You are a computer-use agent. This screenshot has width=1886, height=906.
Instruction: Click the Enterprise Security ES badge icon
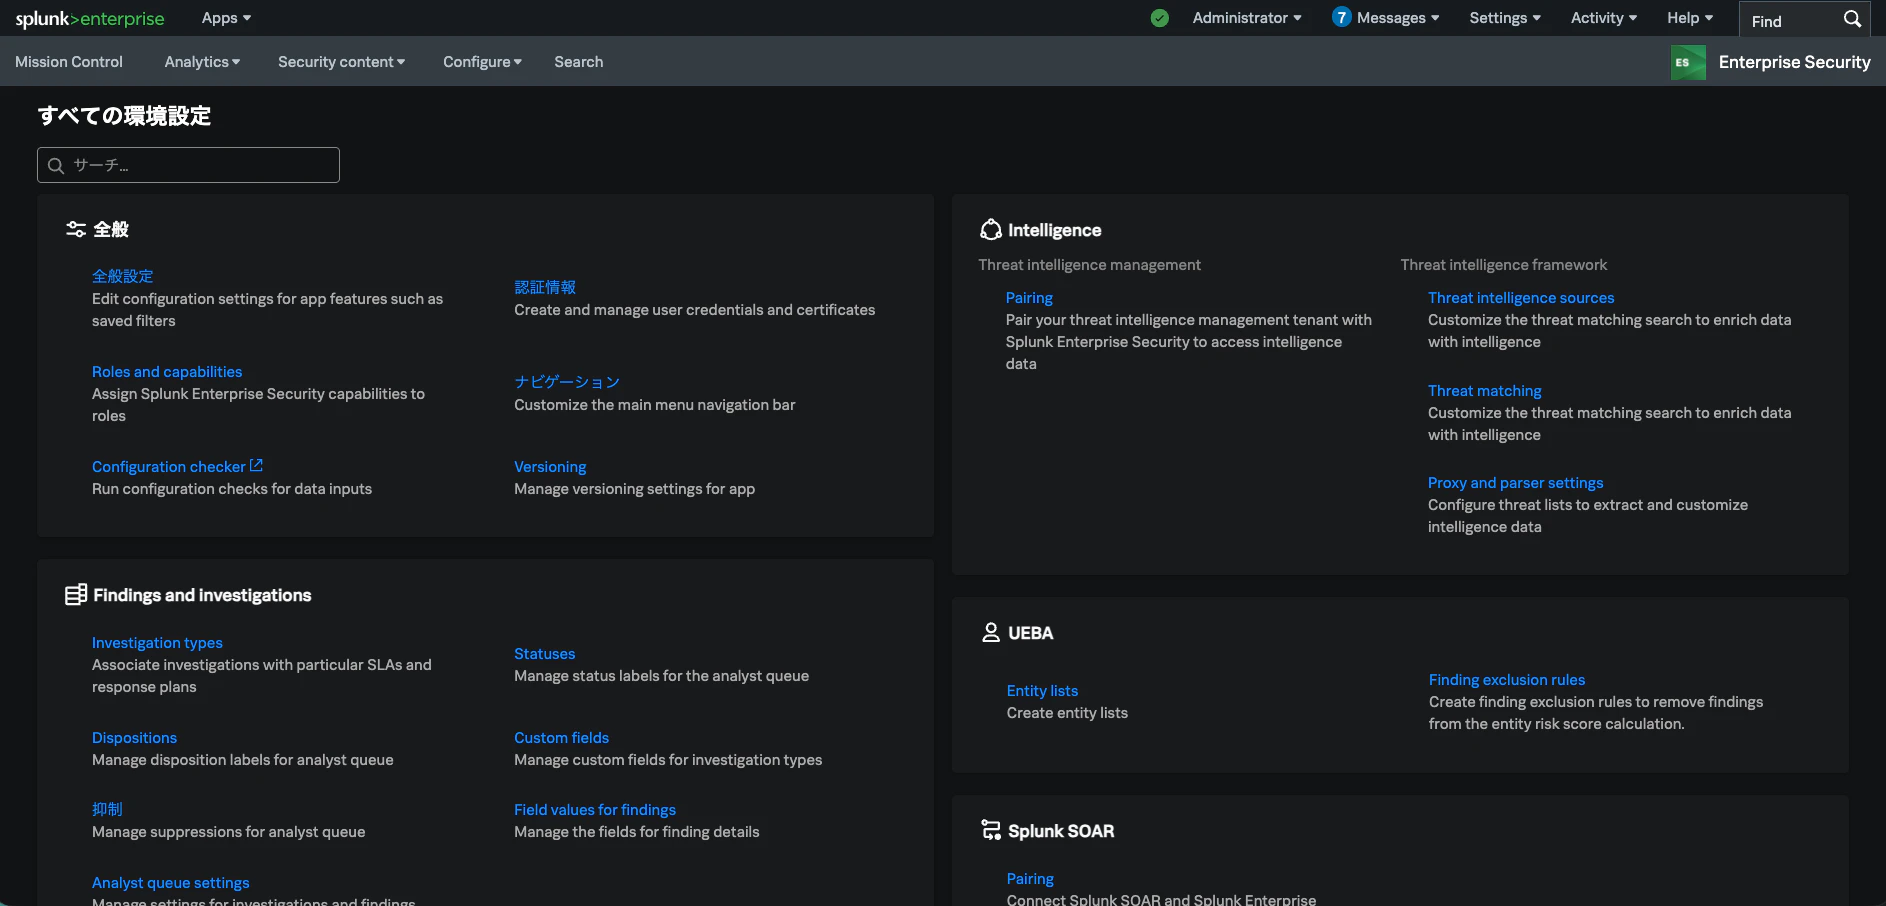coord(1688,62)
